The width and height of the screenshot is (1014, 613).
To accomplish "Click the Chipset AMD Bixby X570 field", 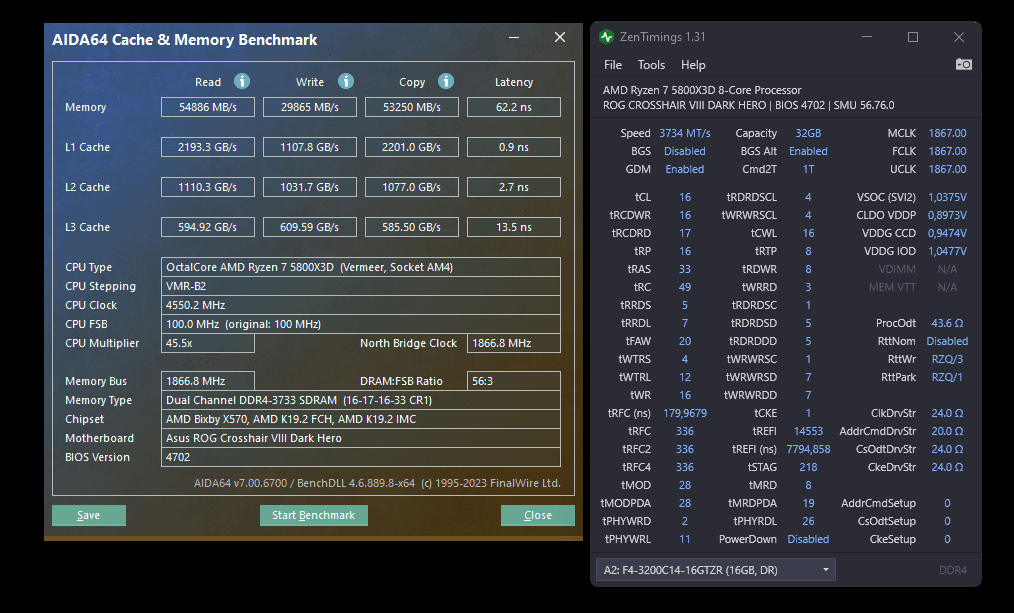I will coord(361,419).
